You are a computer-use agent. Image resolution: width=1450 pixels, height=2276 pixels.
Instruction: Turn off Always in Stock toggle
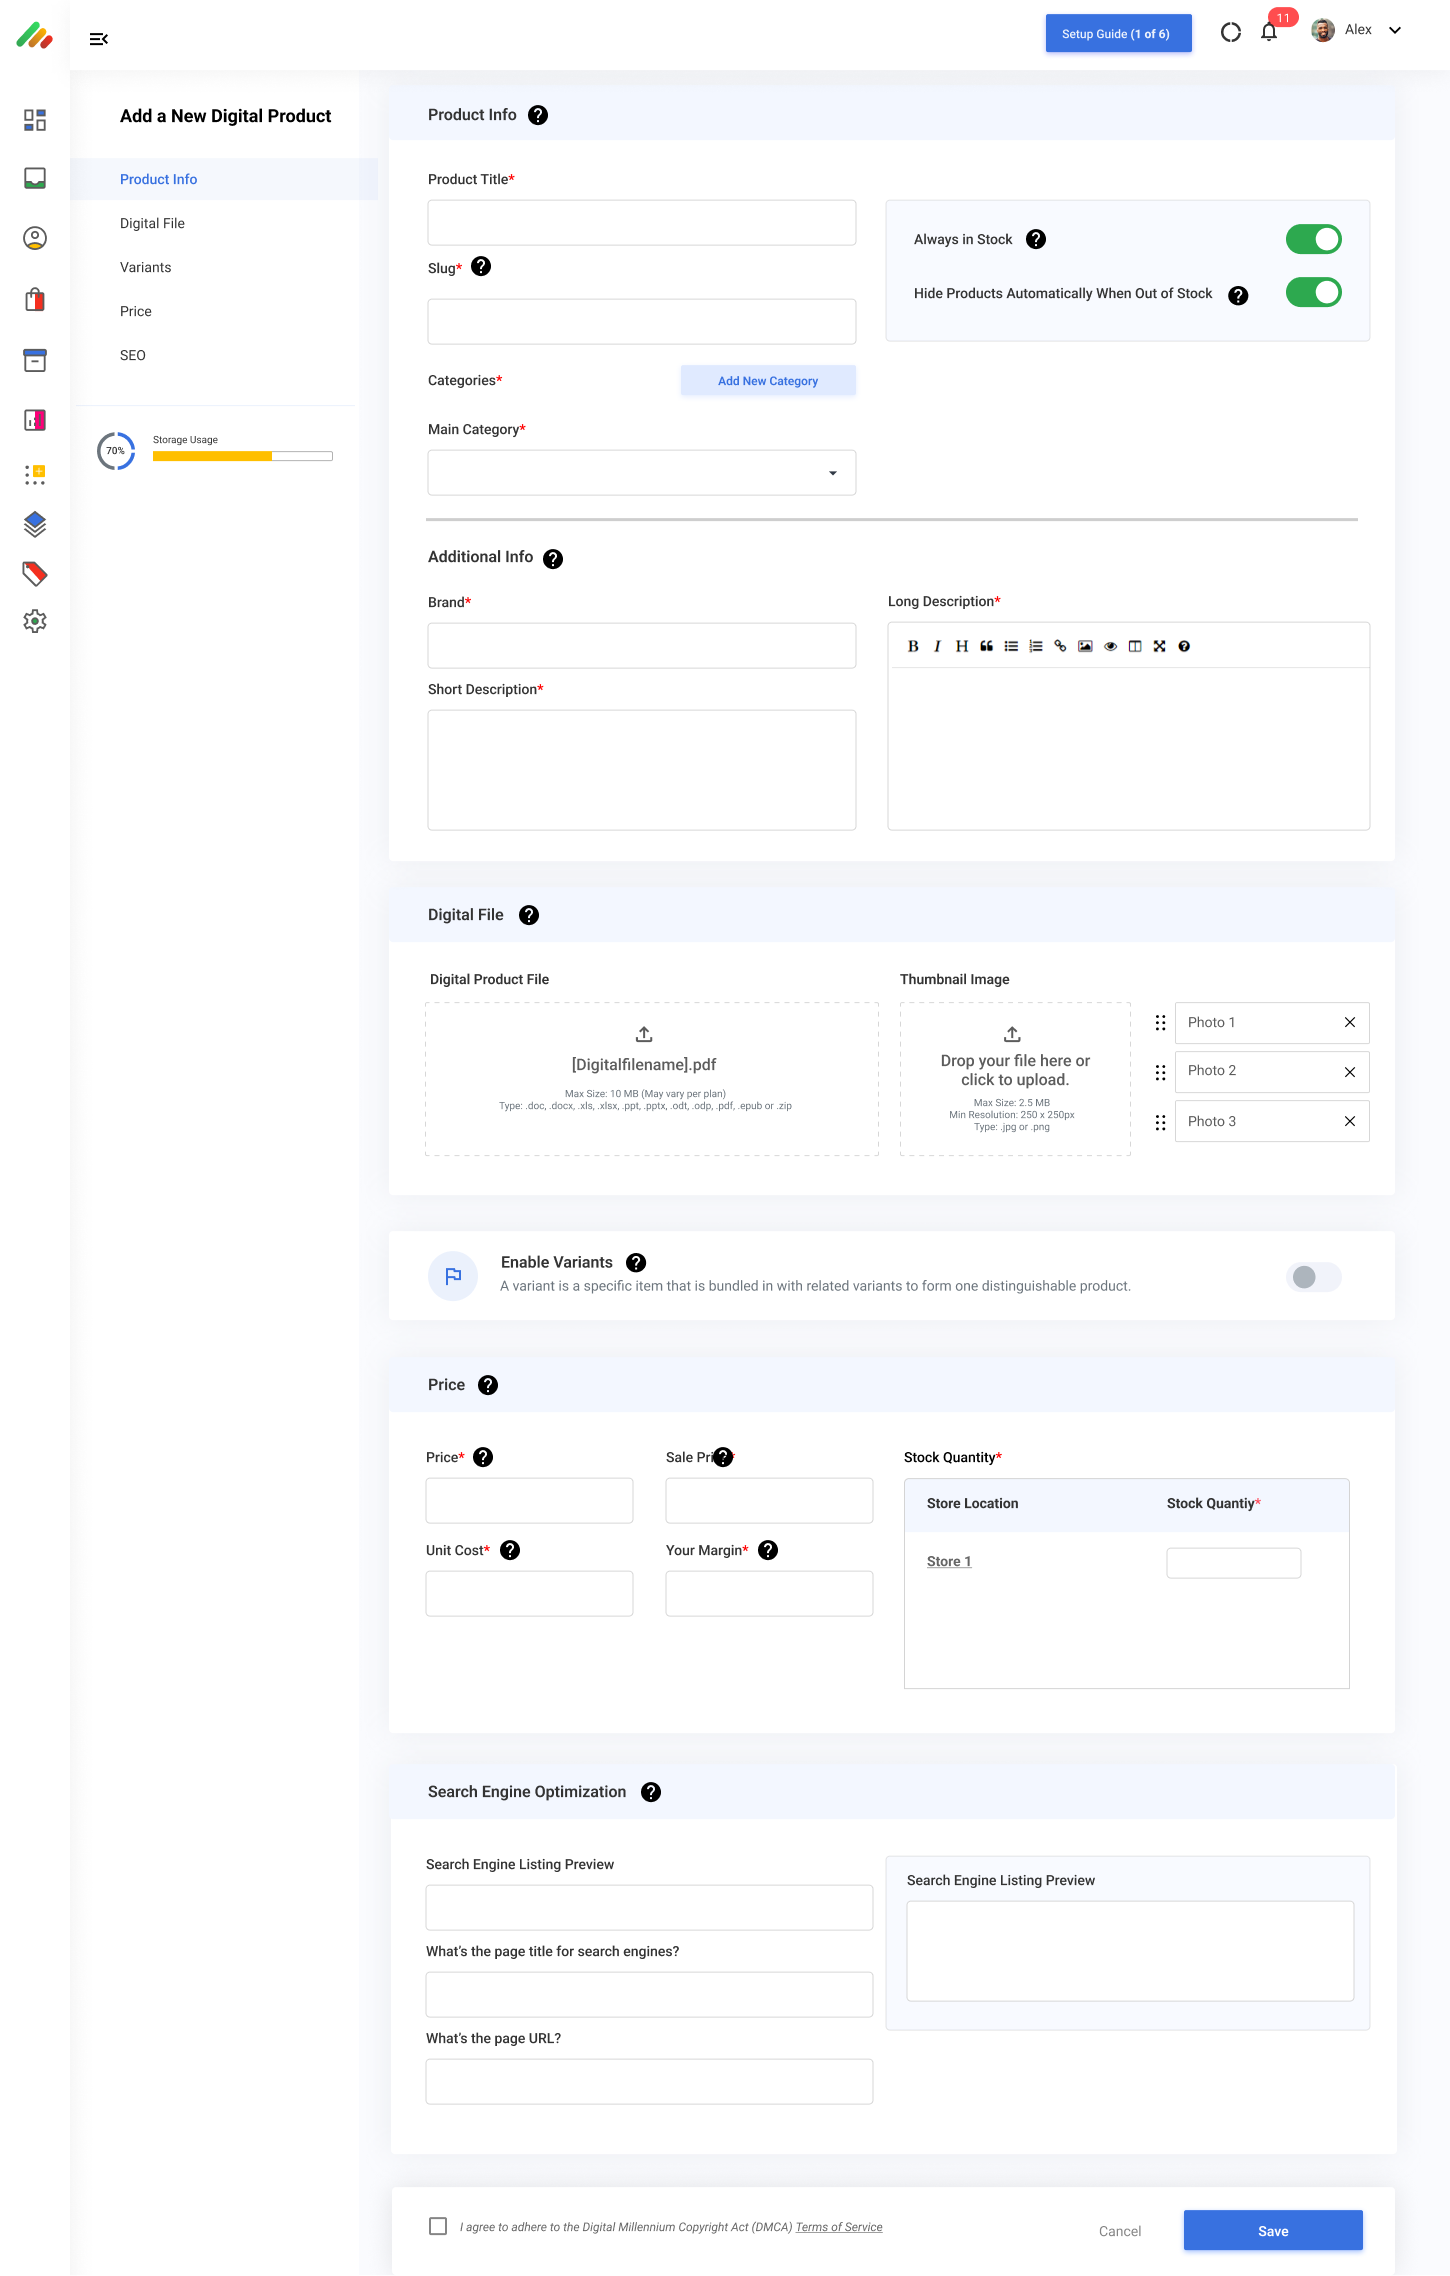[1312, 239]
